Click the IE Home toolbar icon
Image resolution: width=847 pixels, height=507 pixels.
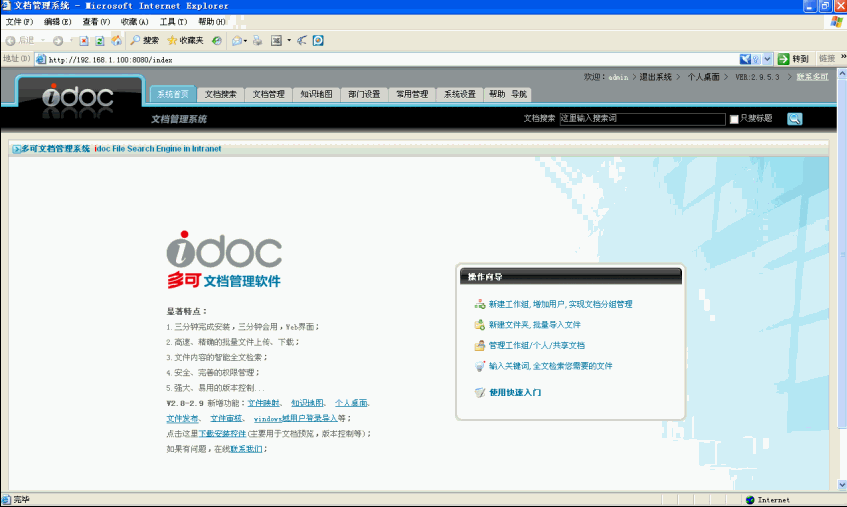116,40
